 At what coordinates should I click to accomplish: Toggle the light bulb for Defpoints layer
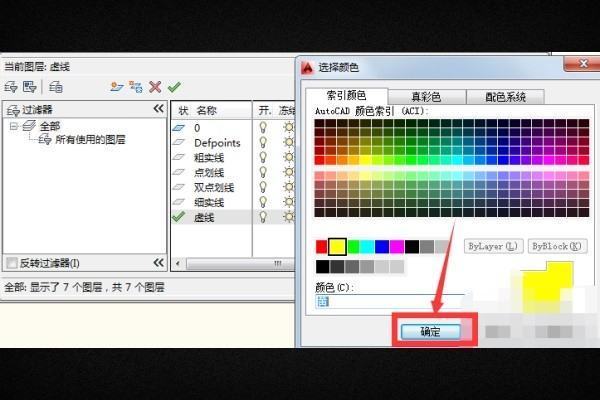(264, 143)
